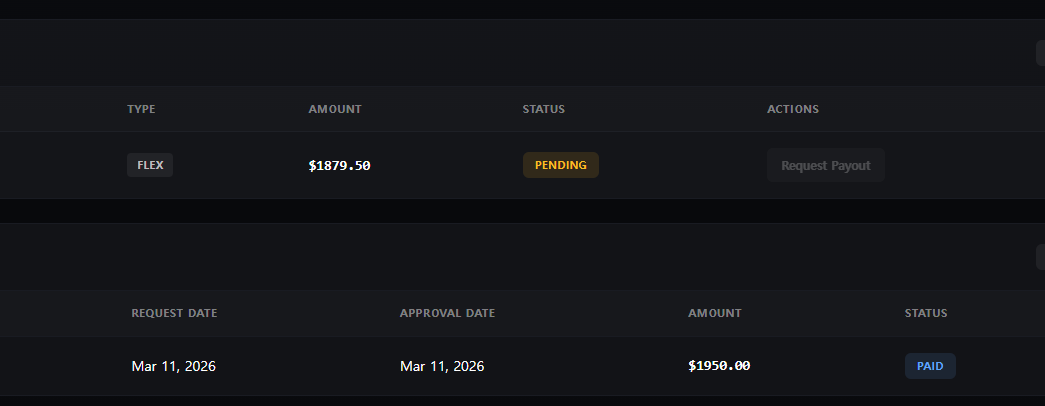This screenshot has width=1045, height=406.
Task: Click the AMOUNT header above $1879.50
Action: click(335, 109)
